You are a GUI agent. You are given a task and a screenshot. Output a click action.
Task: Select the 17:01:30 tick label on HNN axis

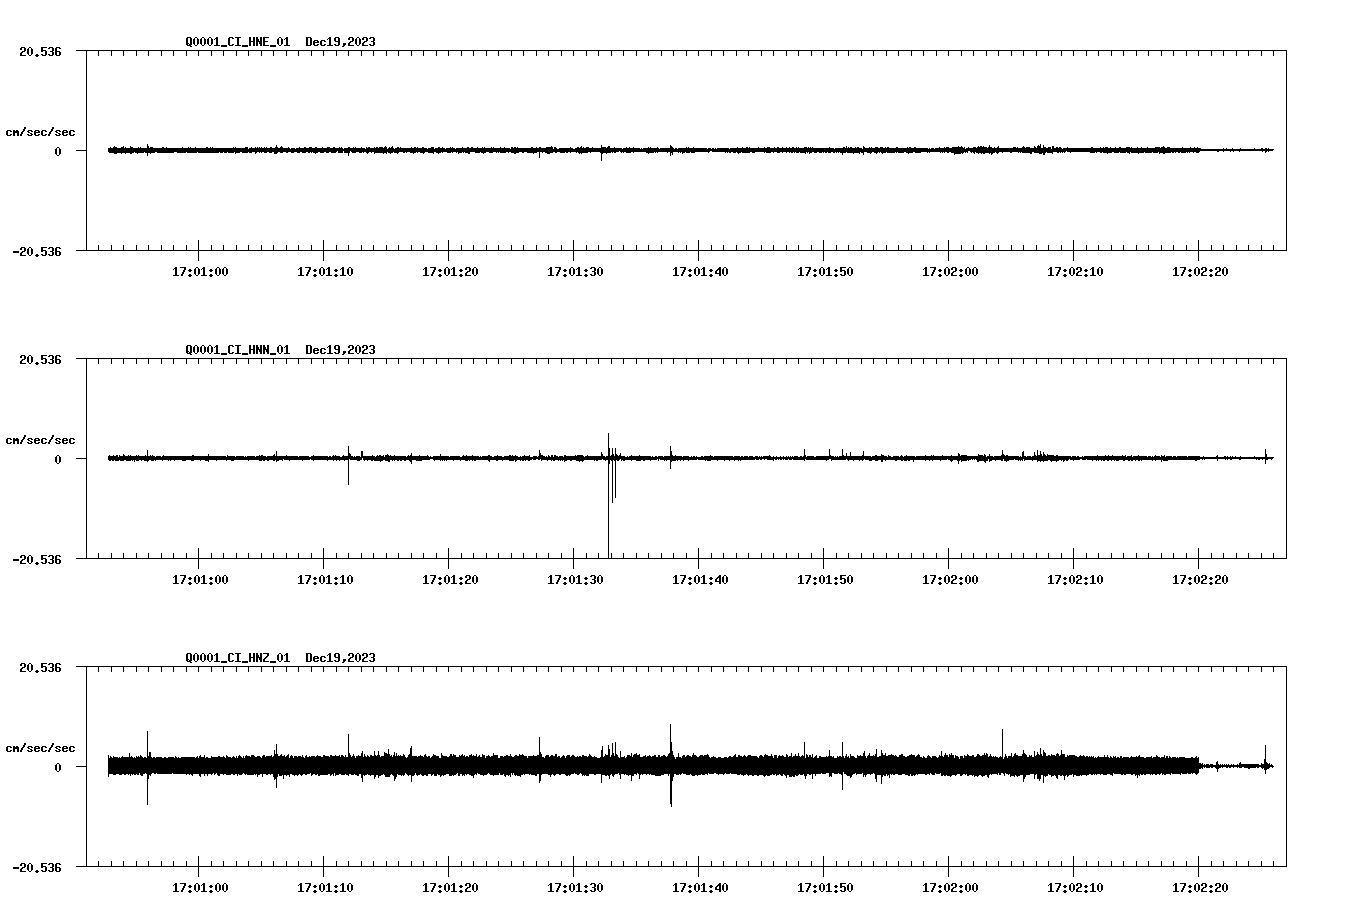575,578
